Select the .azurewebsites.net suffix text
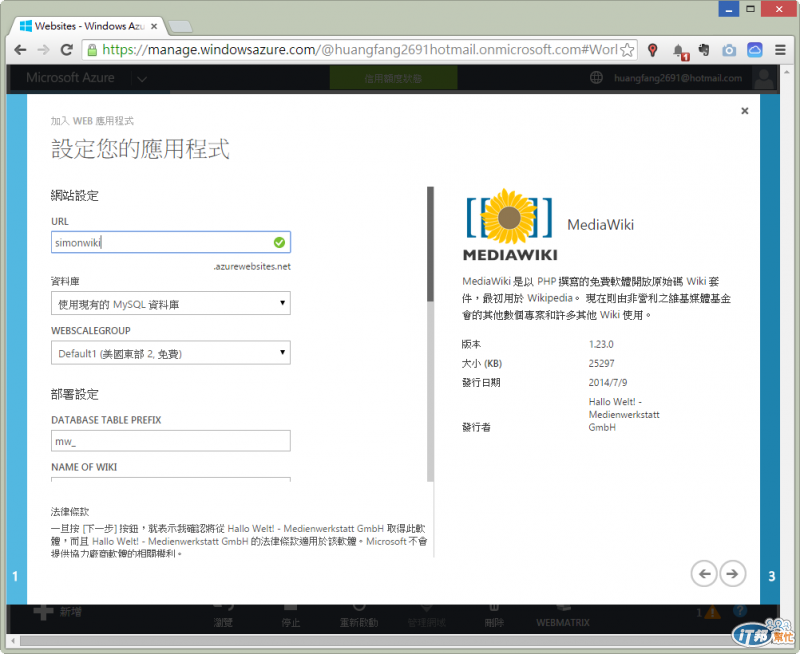 tap(252, 266)
